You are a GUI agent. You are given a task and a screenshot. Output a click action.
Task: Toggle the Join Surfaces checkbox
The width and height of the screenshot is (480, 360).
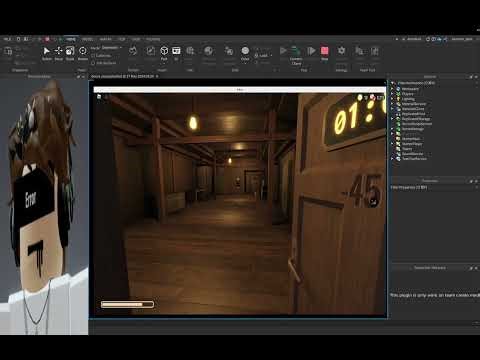coord(93,63)
